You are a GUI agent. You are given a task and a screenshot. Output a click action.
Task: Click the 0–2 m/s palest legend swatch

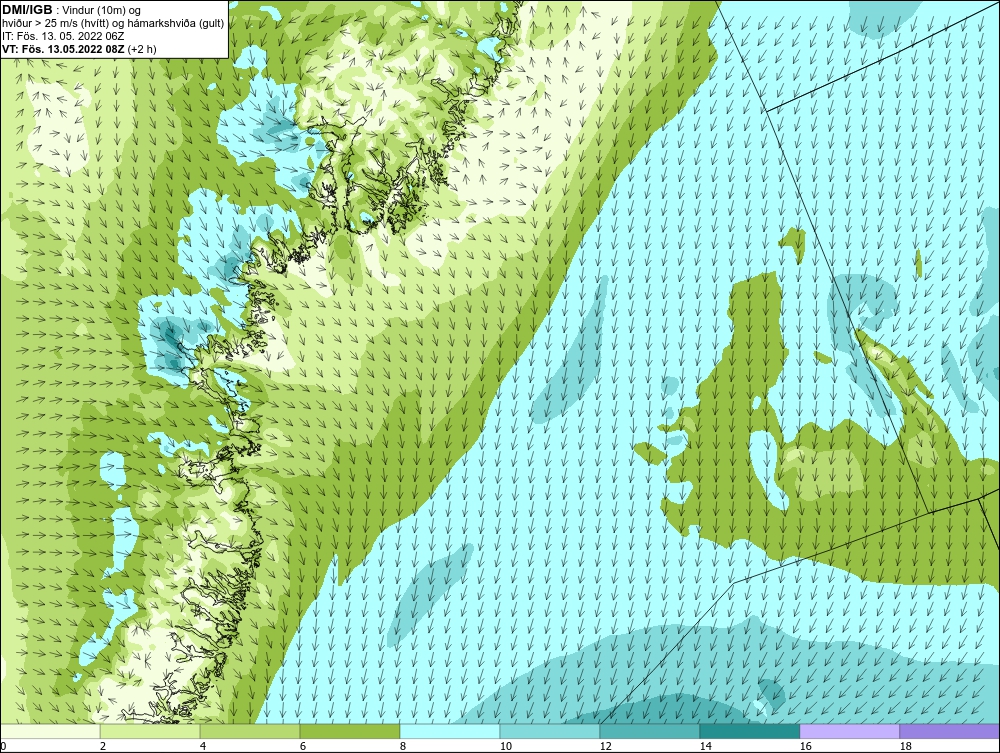pyautogui.click(x=50, y=731)
